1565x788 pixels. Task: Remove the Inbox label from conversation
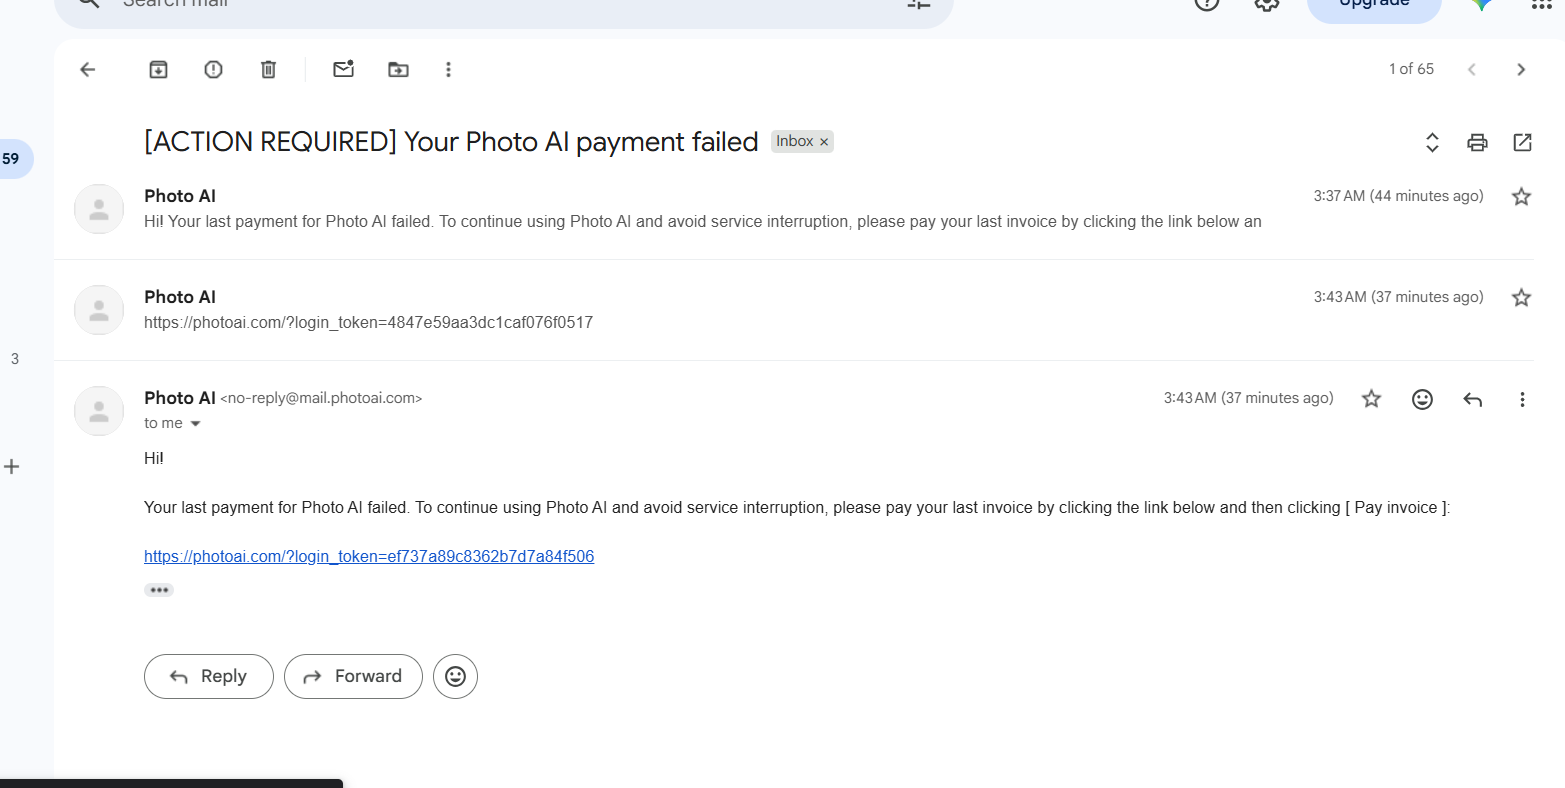[x=824, y=142]
